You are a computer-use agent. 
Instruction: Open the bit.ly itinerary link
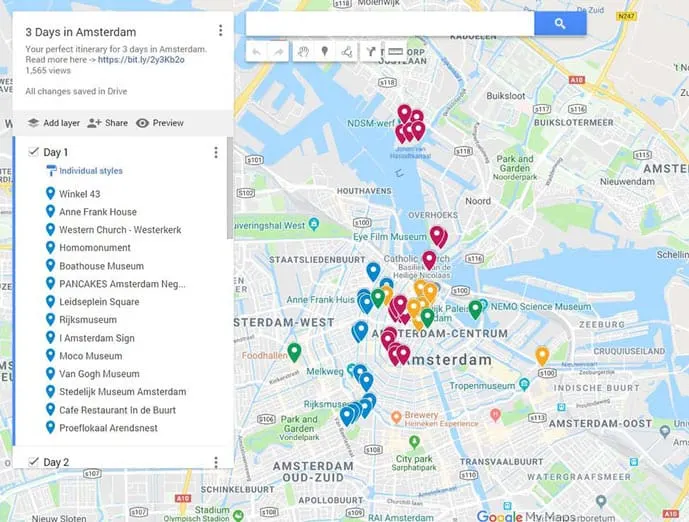click(141, 60)
